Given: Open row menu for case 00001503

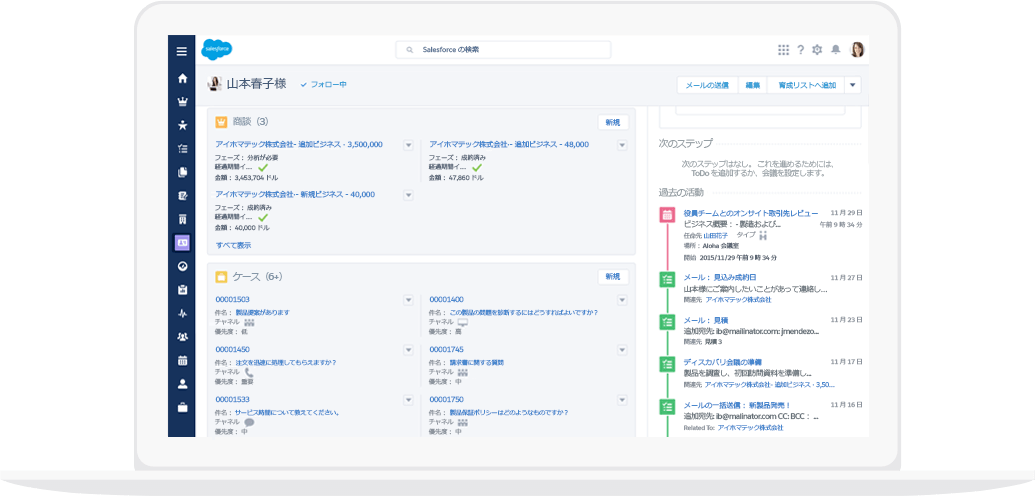Looking at the screenshot, I should (408, 300).
